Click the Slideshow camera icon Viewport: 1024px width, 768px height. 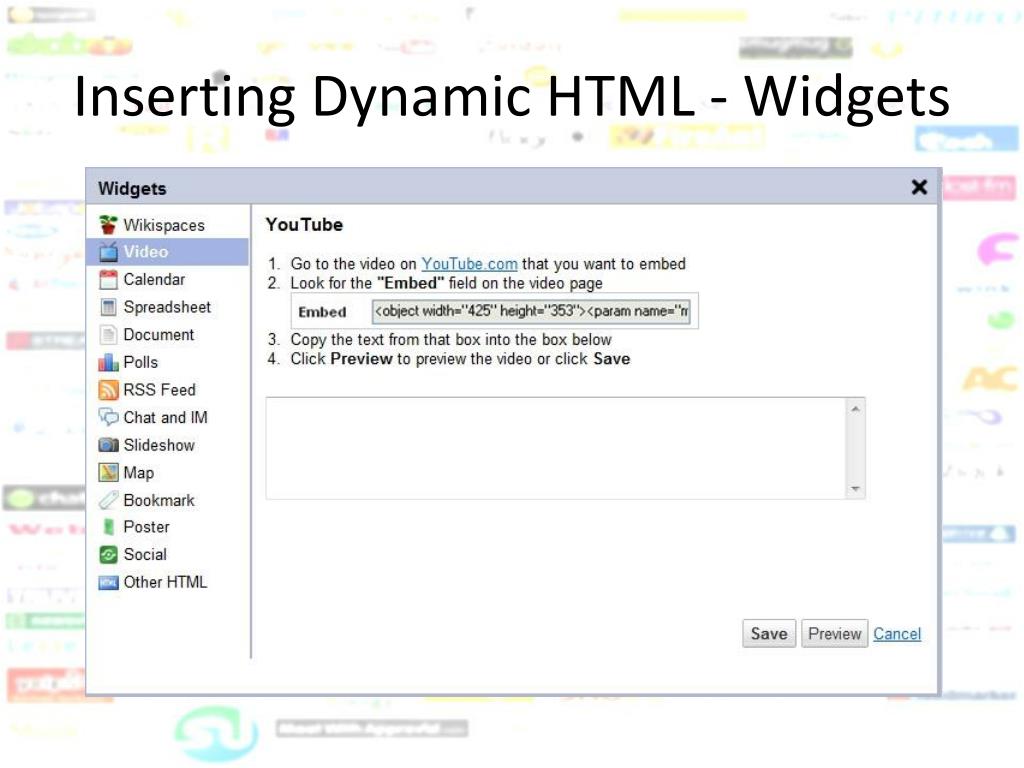108,445
